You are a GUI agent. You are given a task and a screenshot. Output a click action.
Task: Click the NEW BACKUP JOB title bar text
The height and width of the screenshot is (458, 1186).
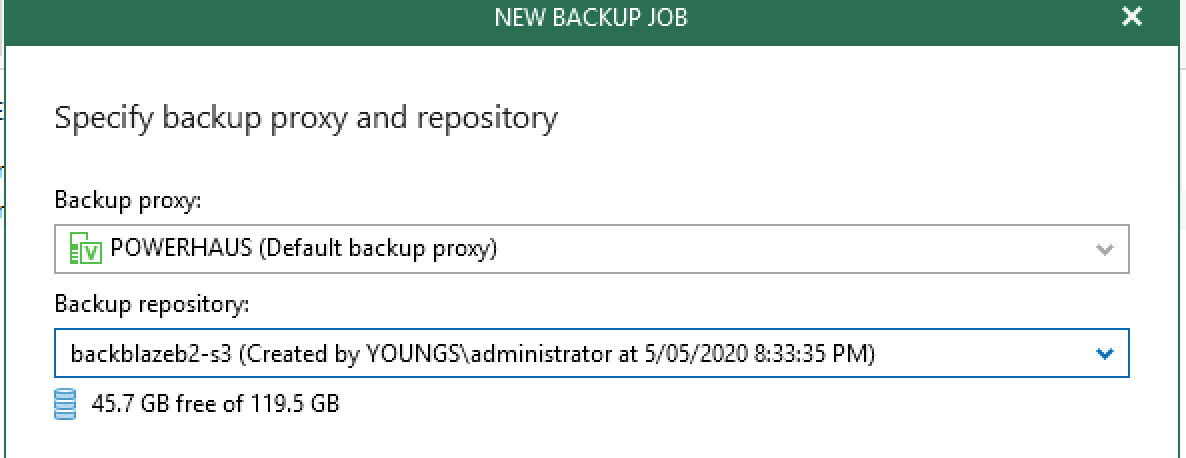[591, 17]
